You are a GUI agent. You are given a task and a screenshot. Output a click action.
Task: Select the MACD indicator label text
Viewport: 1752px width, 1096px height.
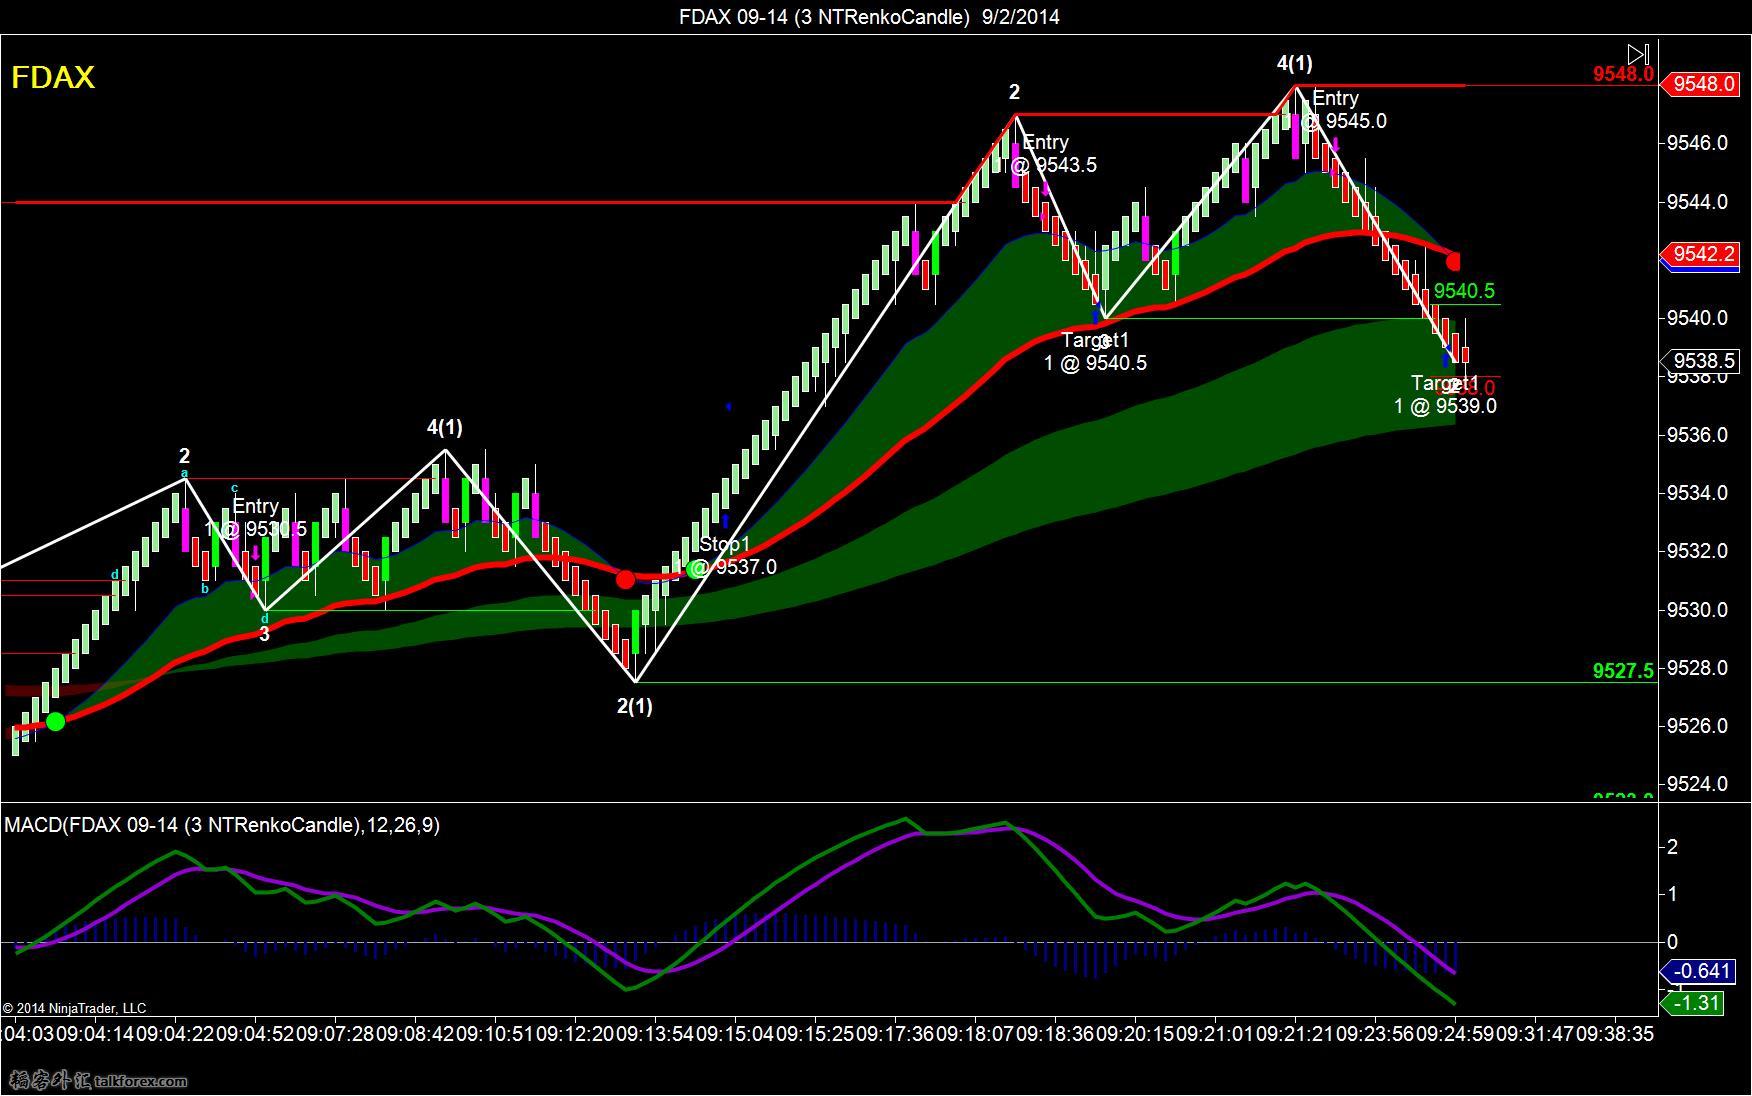(x=222, y=825)
